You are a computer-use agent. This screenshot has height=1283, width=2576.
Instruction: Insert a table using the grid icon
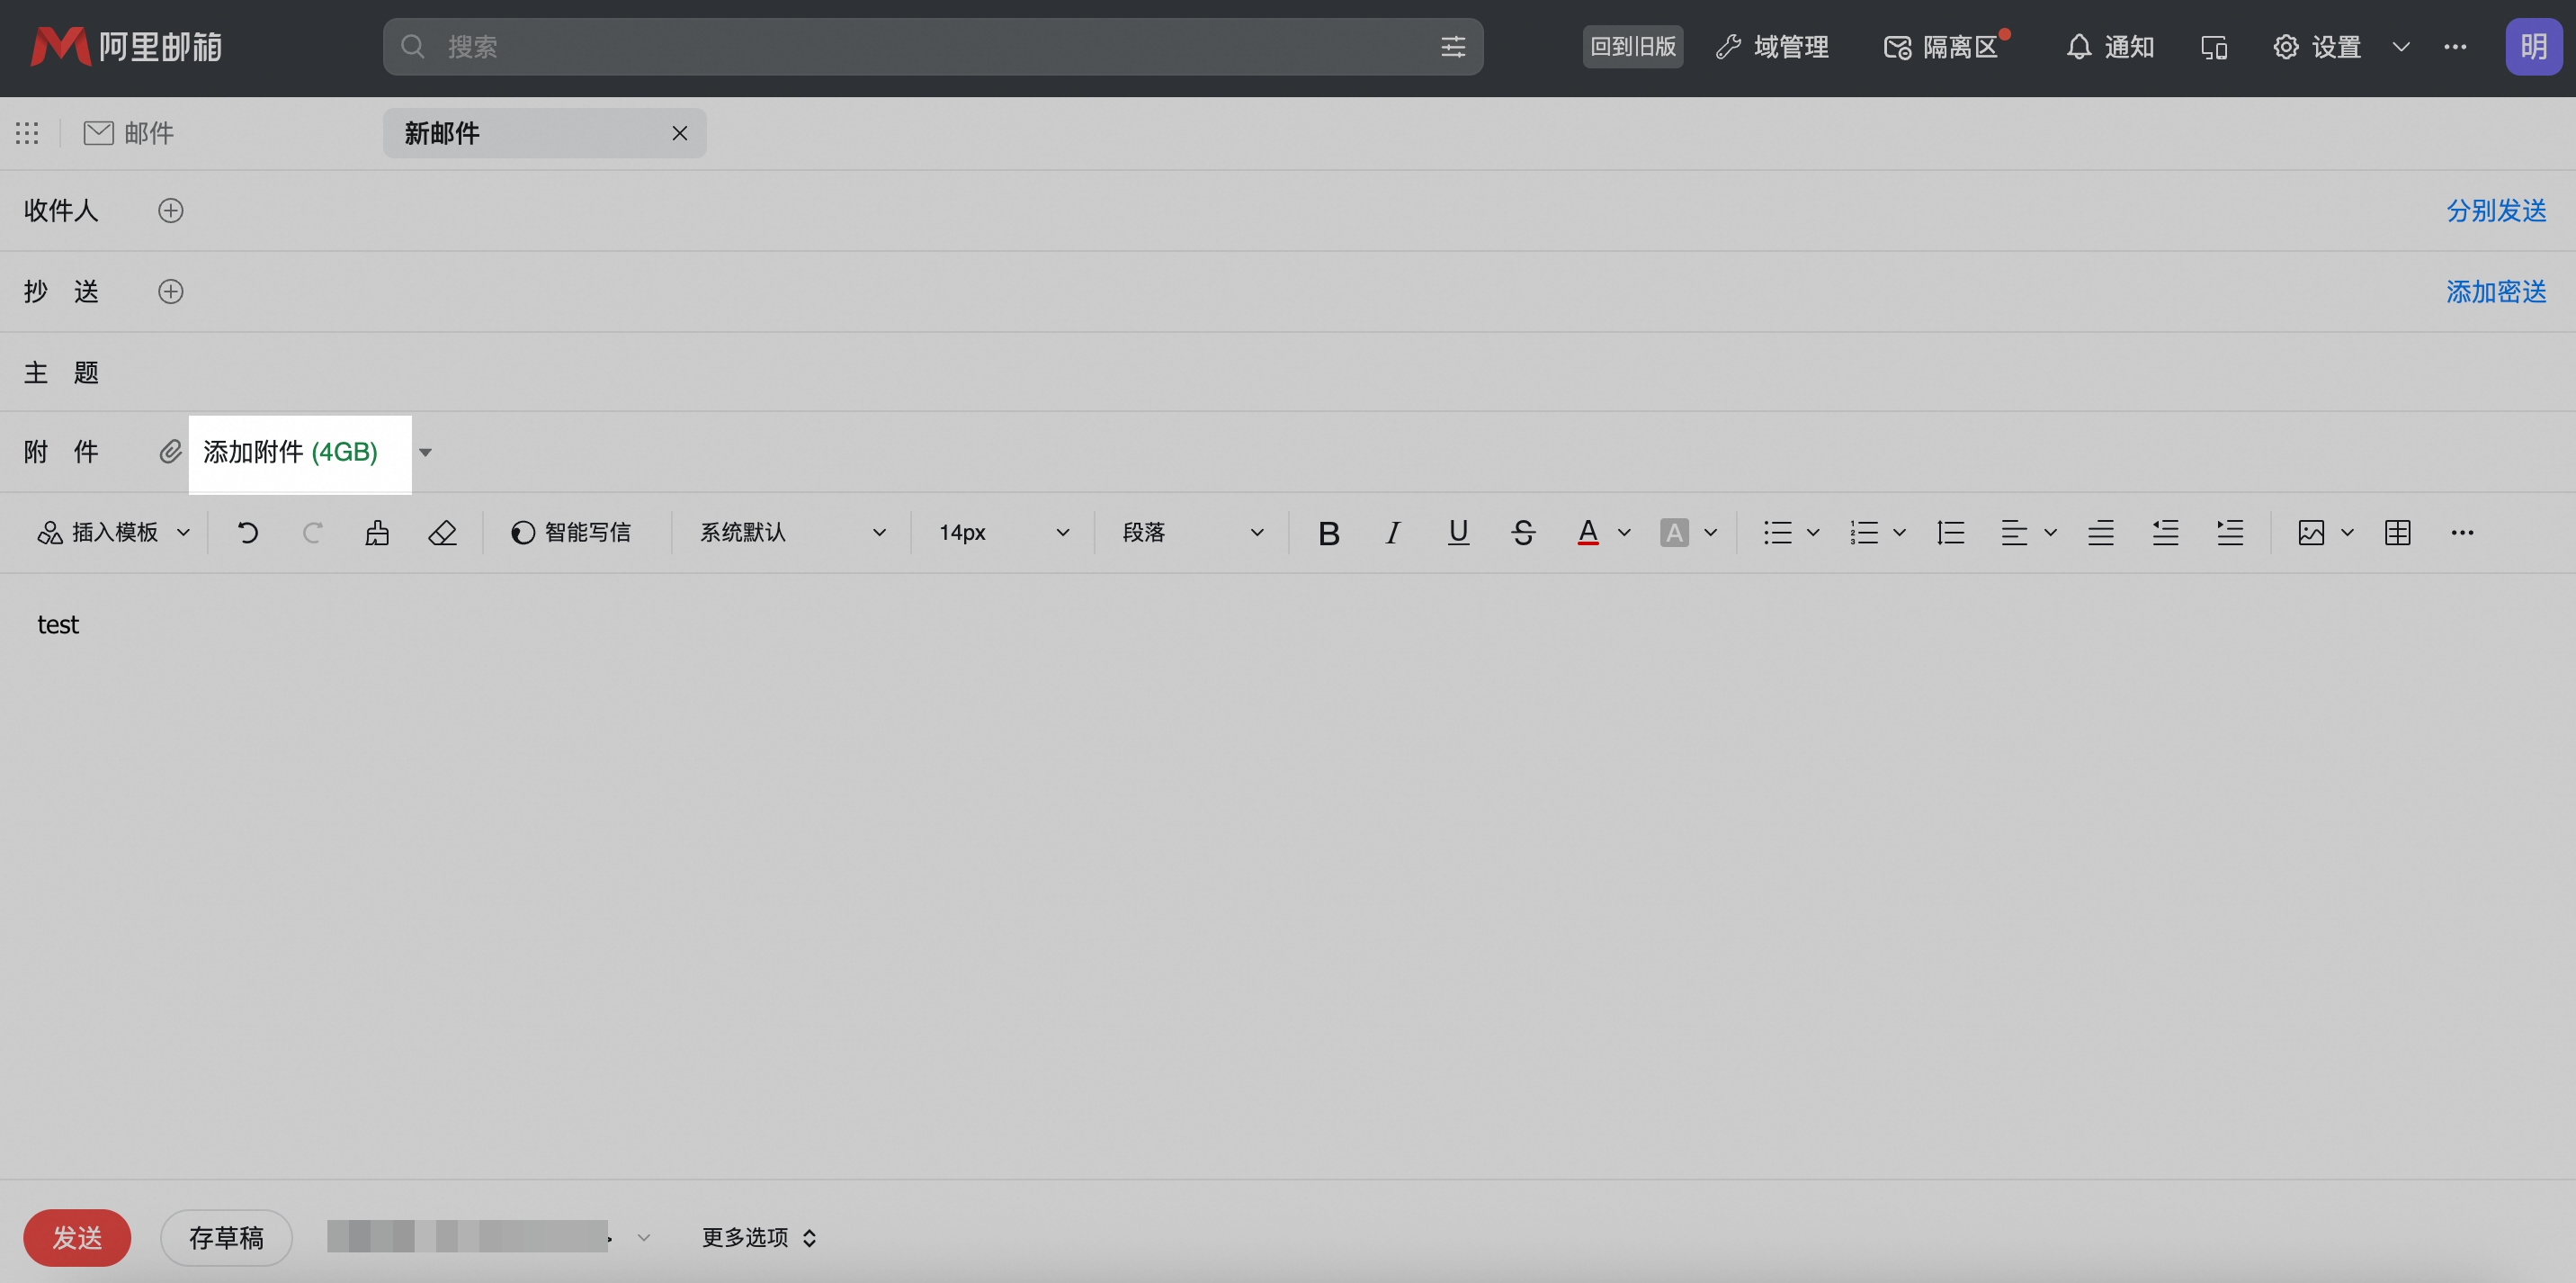[2398, 533]
